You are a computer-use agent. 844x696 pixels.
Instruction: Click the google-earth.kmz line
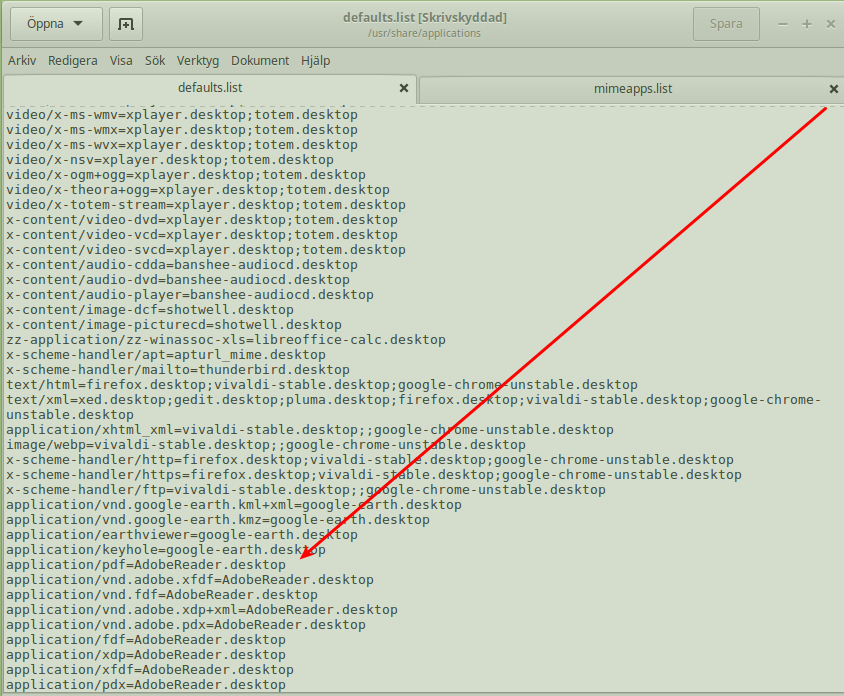[218, 521]
